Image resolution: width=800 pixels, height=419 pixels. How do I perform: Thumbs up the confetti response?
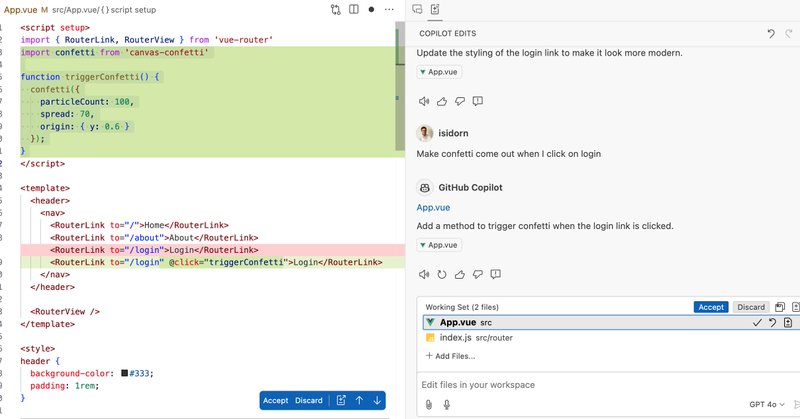pos(460,274)
